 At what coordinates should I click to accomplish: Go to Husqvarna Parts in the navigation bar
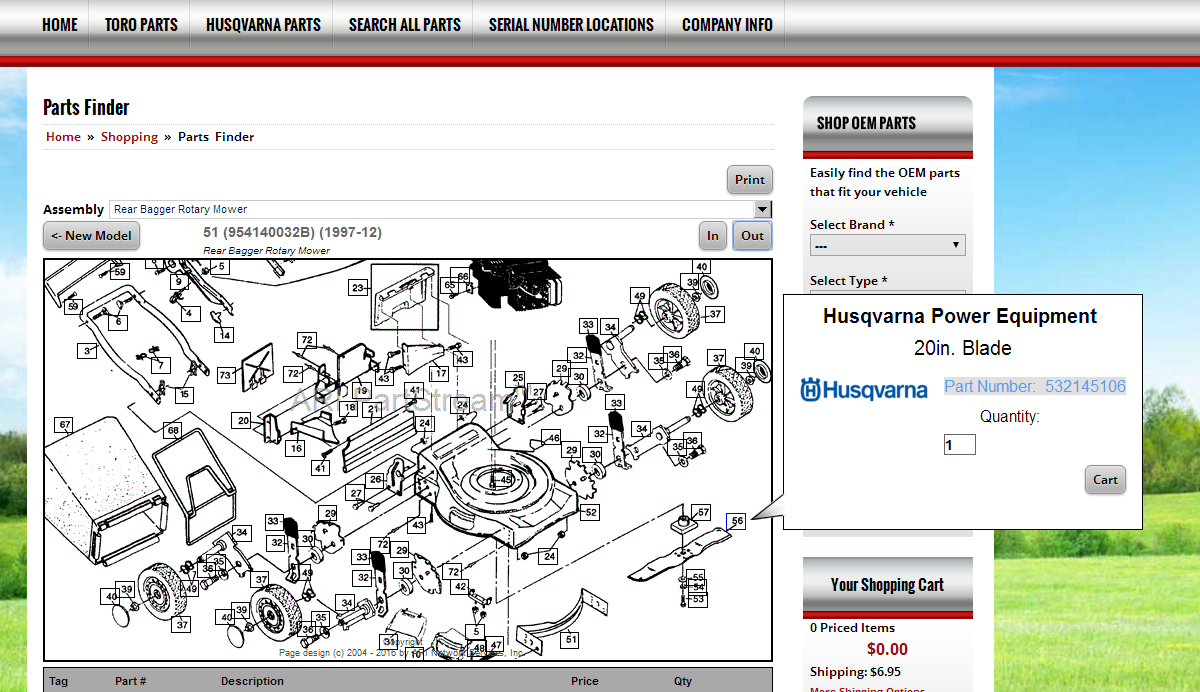pos(263,25)
